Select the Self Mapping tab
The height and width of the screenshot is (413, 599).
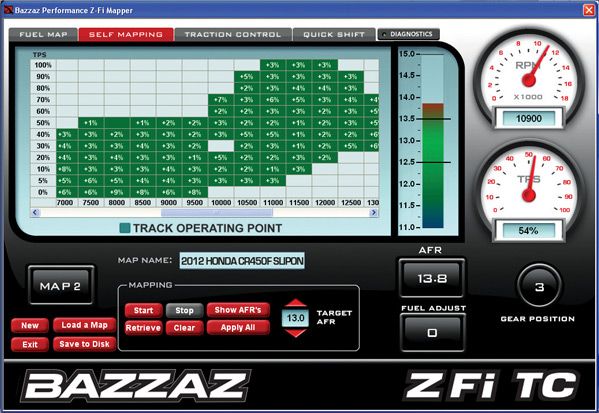point(126,34)
